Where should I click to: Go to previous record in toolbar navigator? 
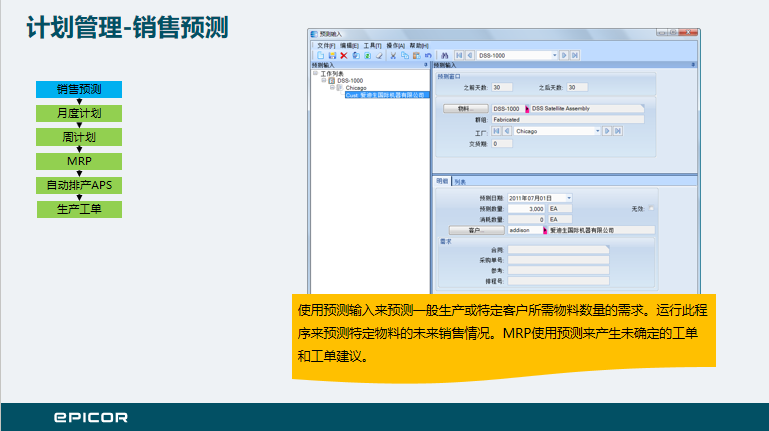[470, 55]
